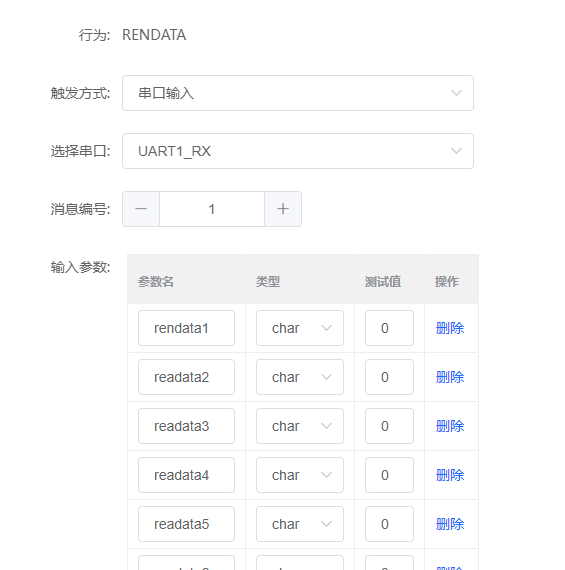
Task: Open the 选择串口 dropdown showing UART1_RX
Action: 298,151
